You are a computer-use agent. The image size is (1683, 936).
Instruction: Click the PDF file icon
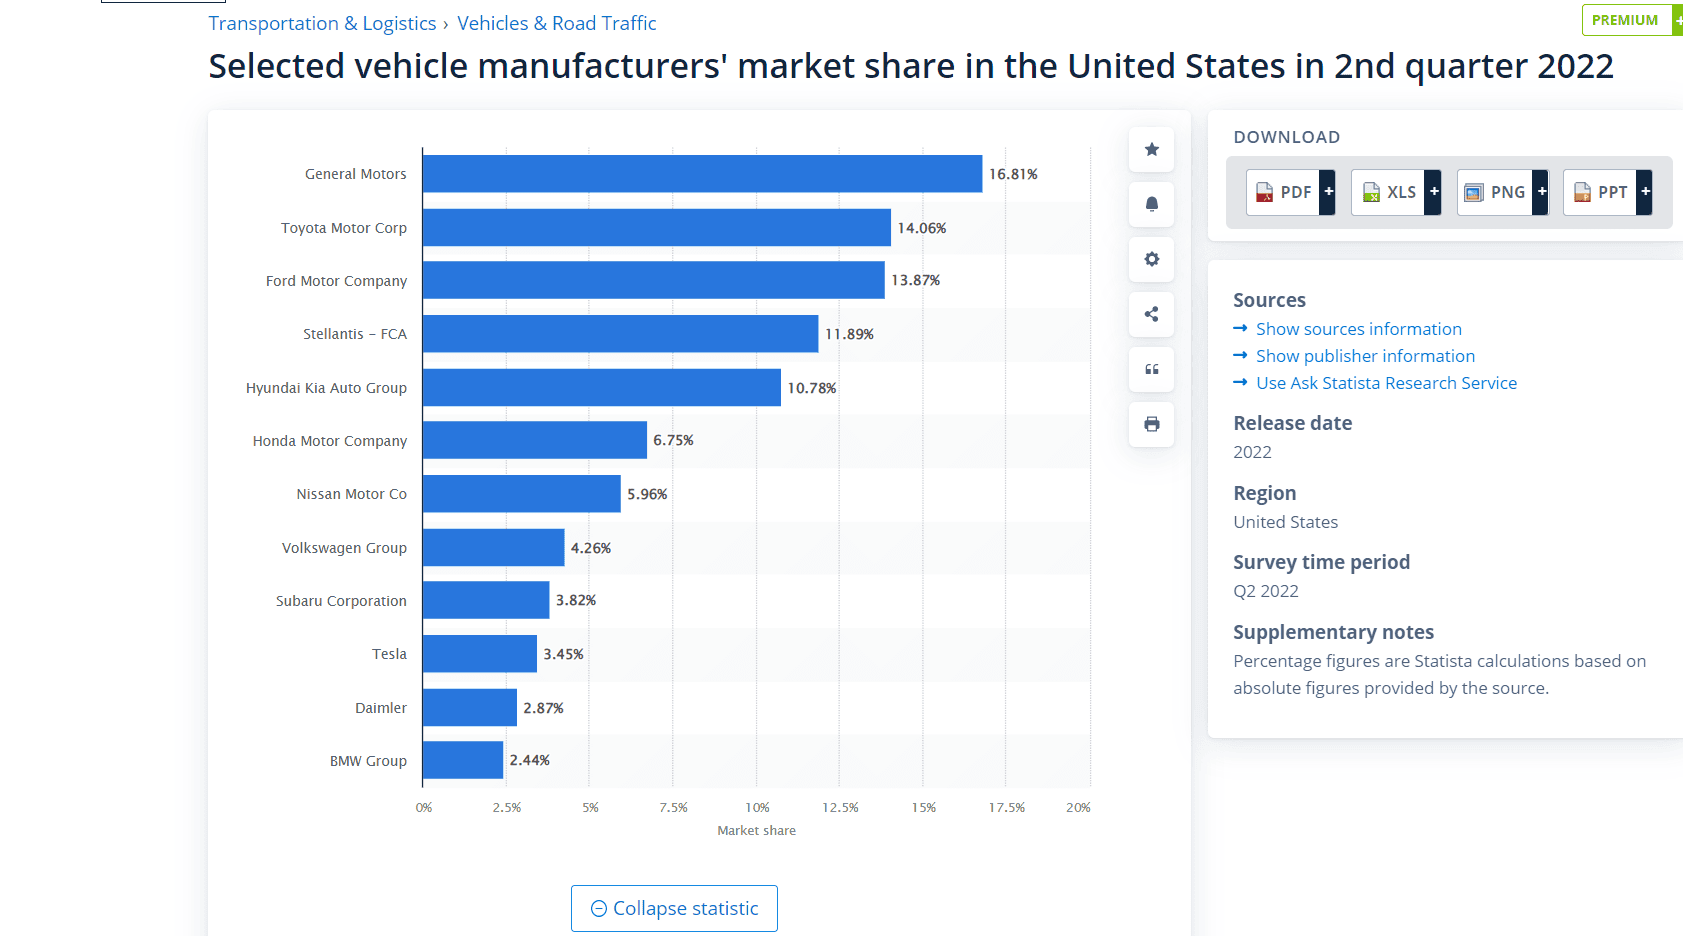tap(1264, 192)
